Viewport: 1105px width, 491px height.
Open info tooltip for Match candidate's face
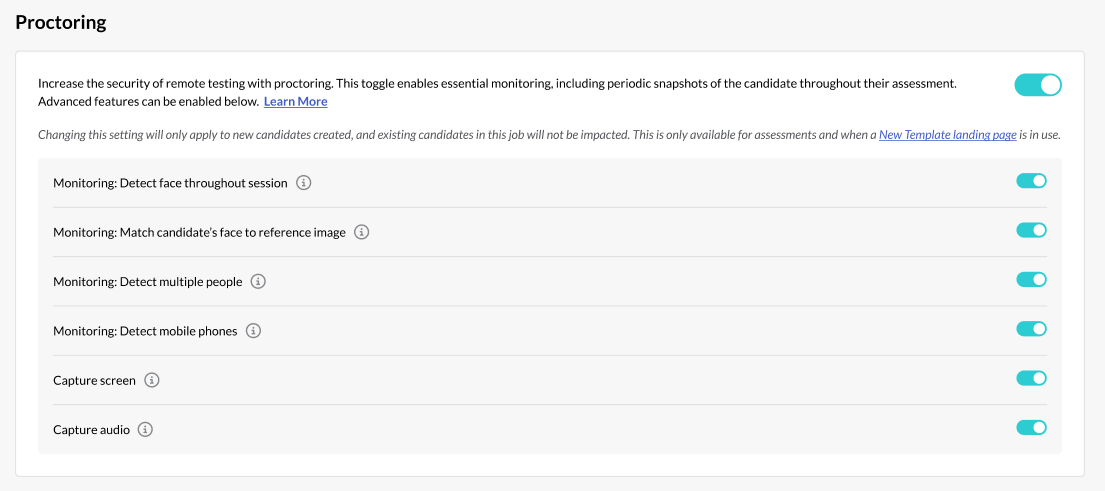click(x=362, y=232)
